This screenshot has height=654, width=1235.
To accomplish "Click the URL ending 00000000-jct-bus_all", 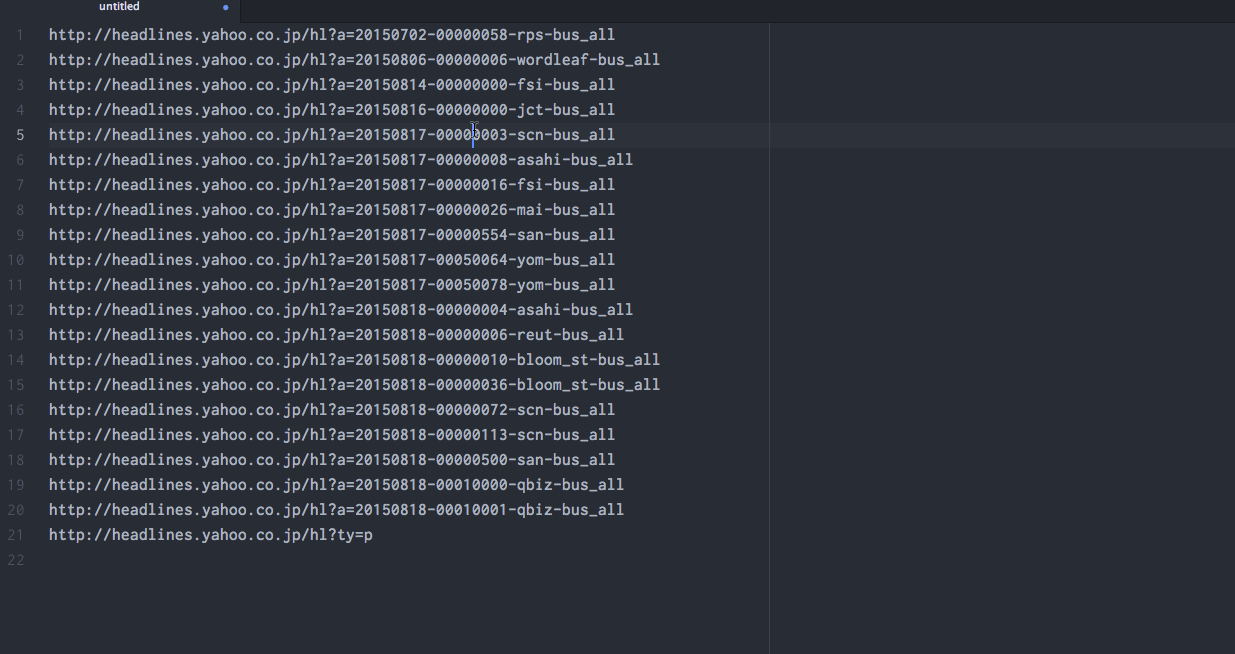I will pyautogui.click(x=332, y=110).
